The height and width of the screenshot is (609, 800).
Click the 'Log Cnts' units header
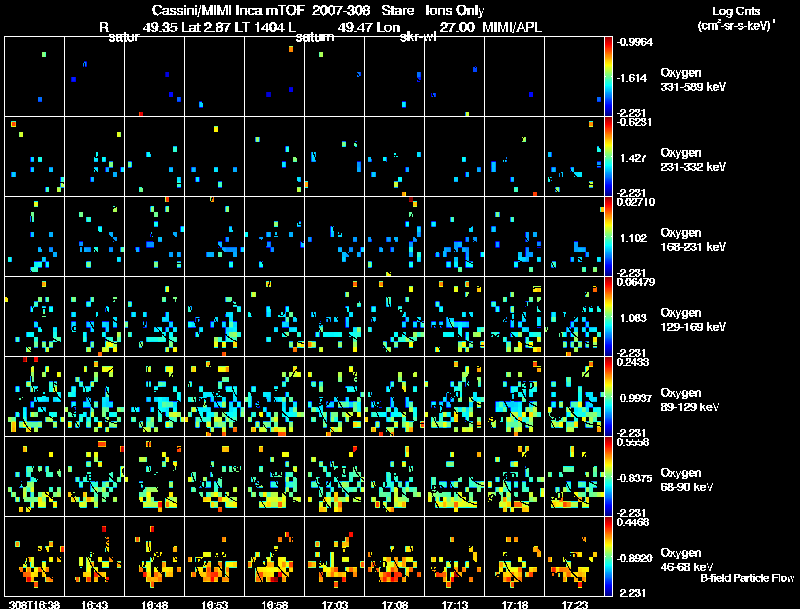[736, 11]
